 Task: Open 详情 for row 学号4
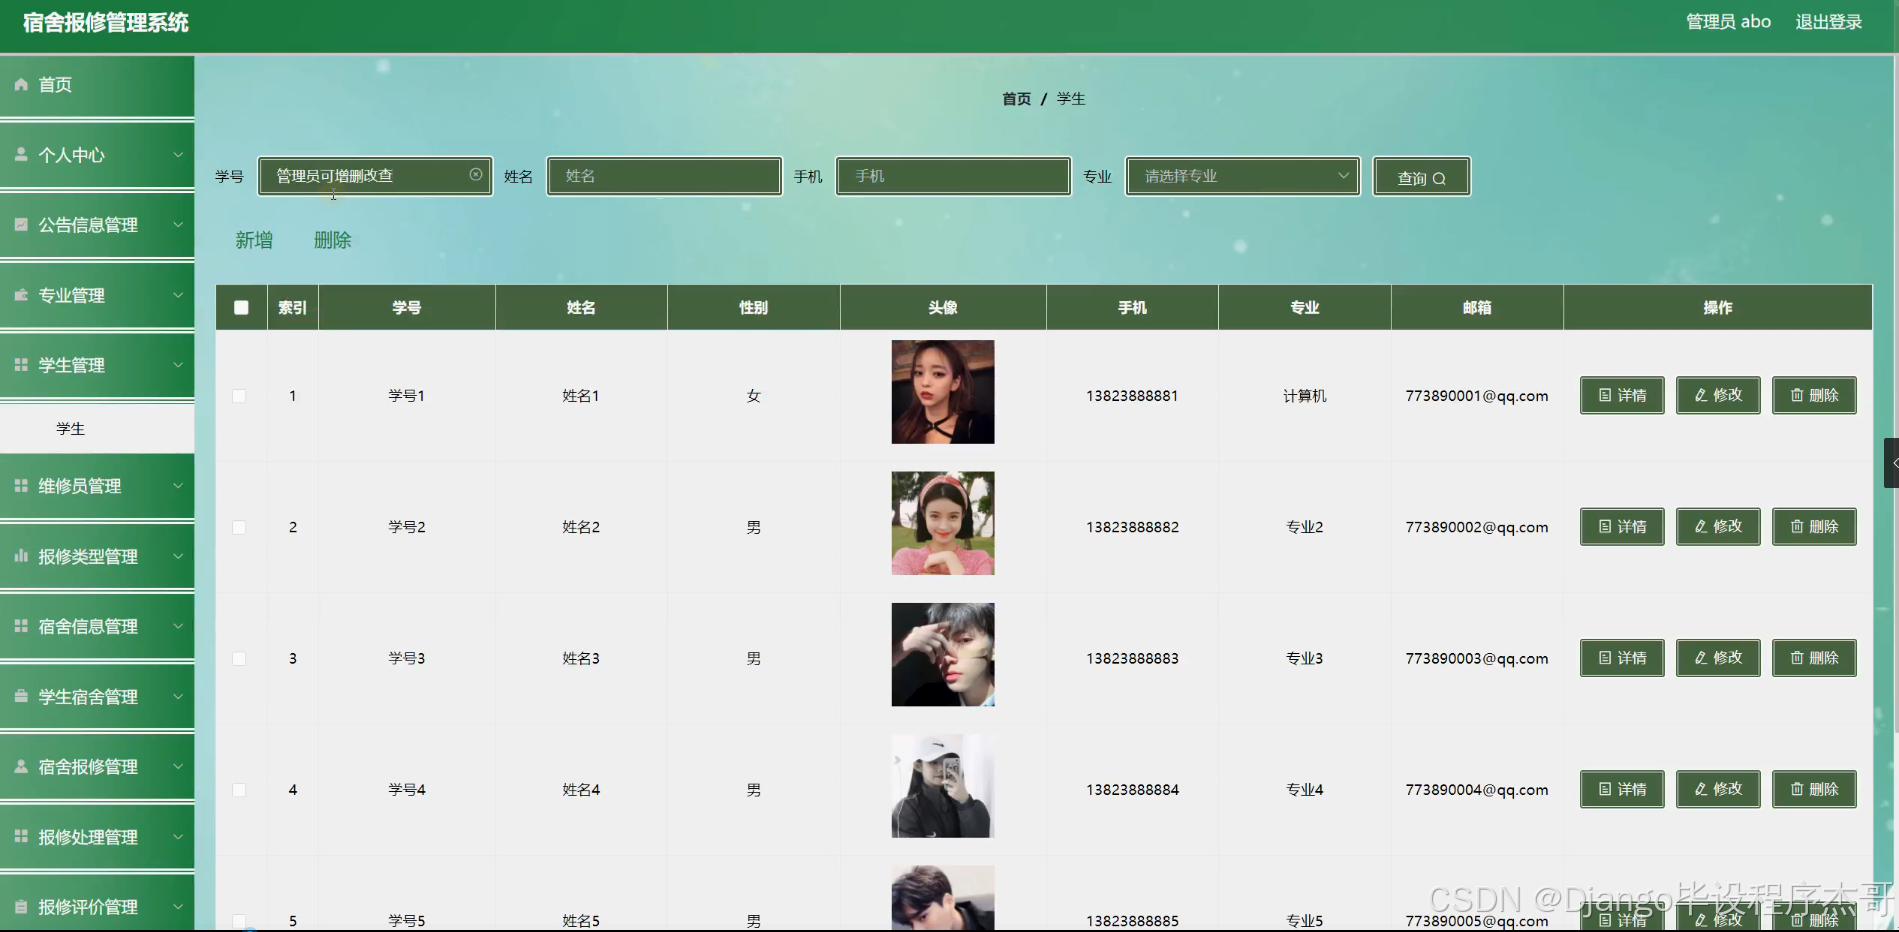coord(1622,789)
